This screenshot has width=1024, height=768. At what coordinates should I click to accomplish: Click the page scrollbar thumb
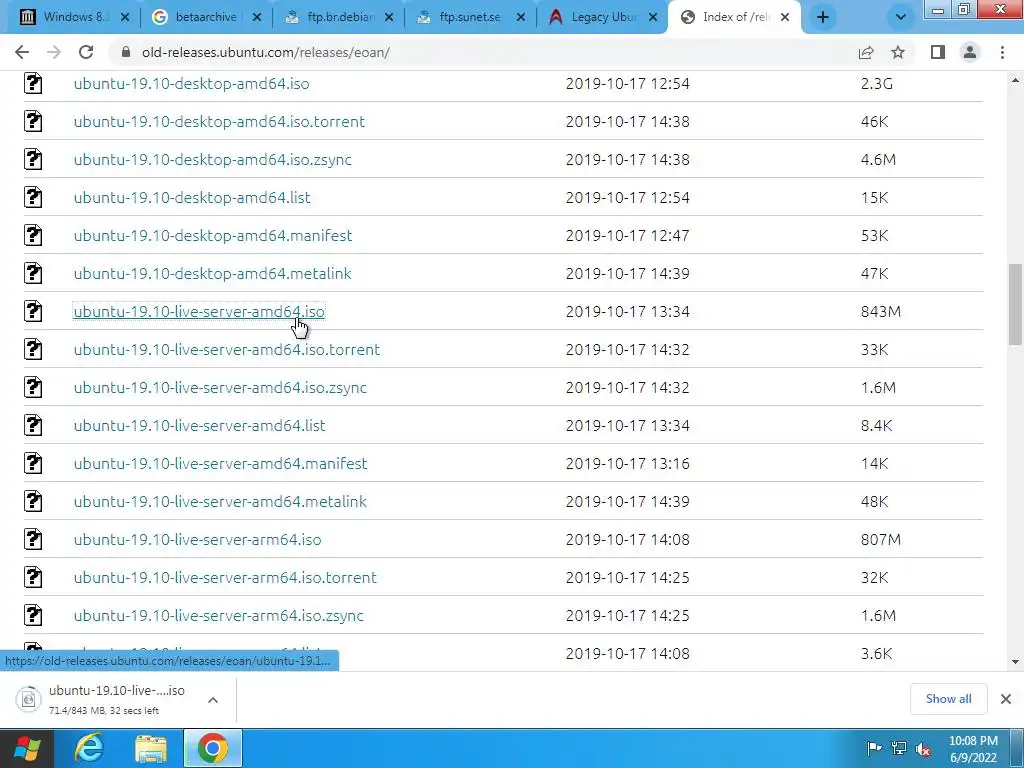click(x=1015, y=304)
